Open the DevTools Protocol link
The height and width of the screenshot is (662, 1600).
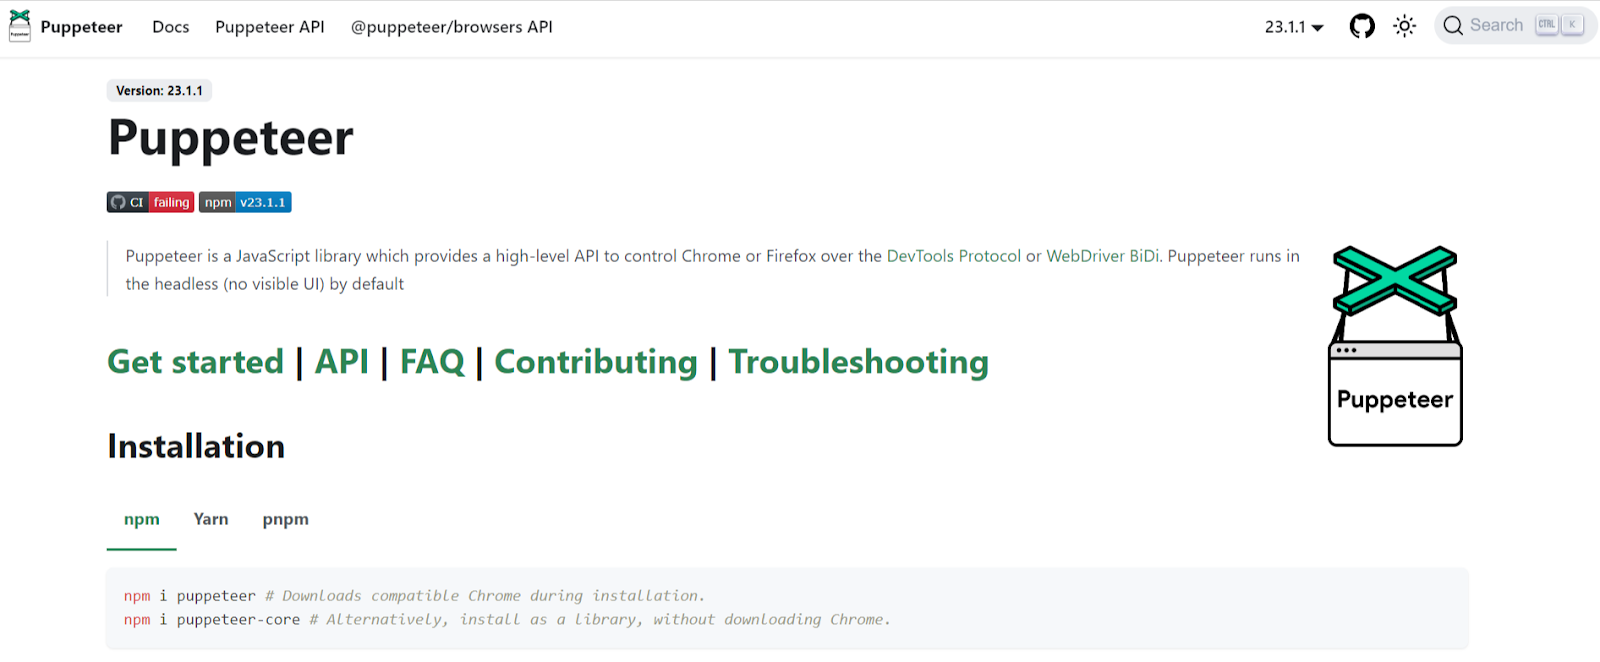953,256
